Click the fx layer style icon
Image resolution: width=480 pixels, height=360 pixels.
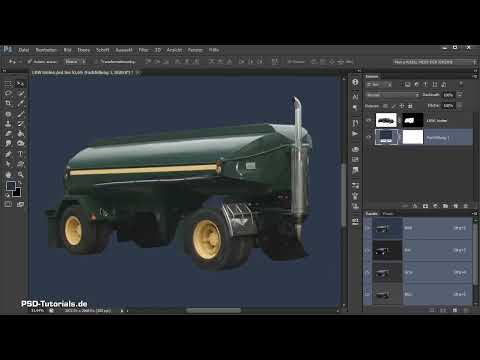pyautogui.click(x=415, y=206)
